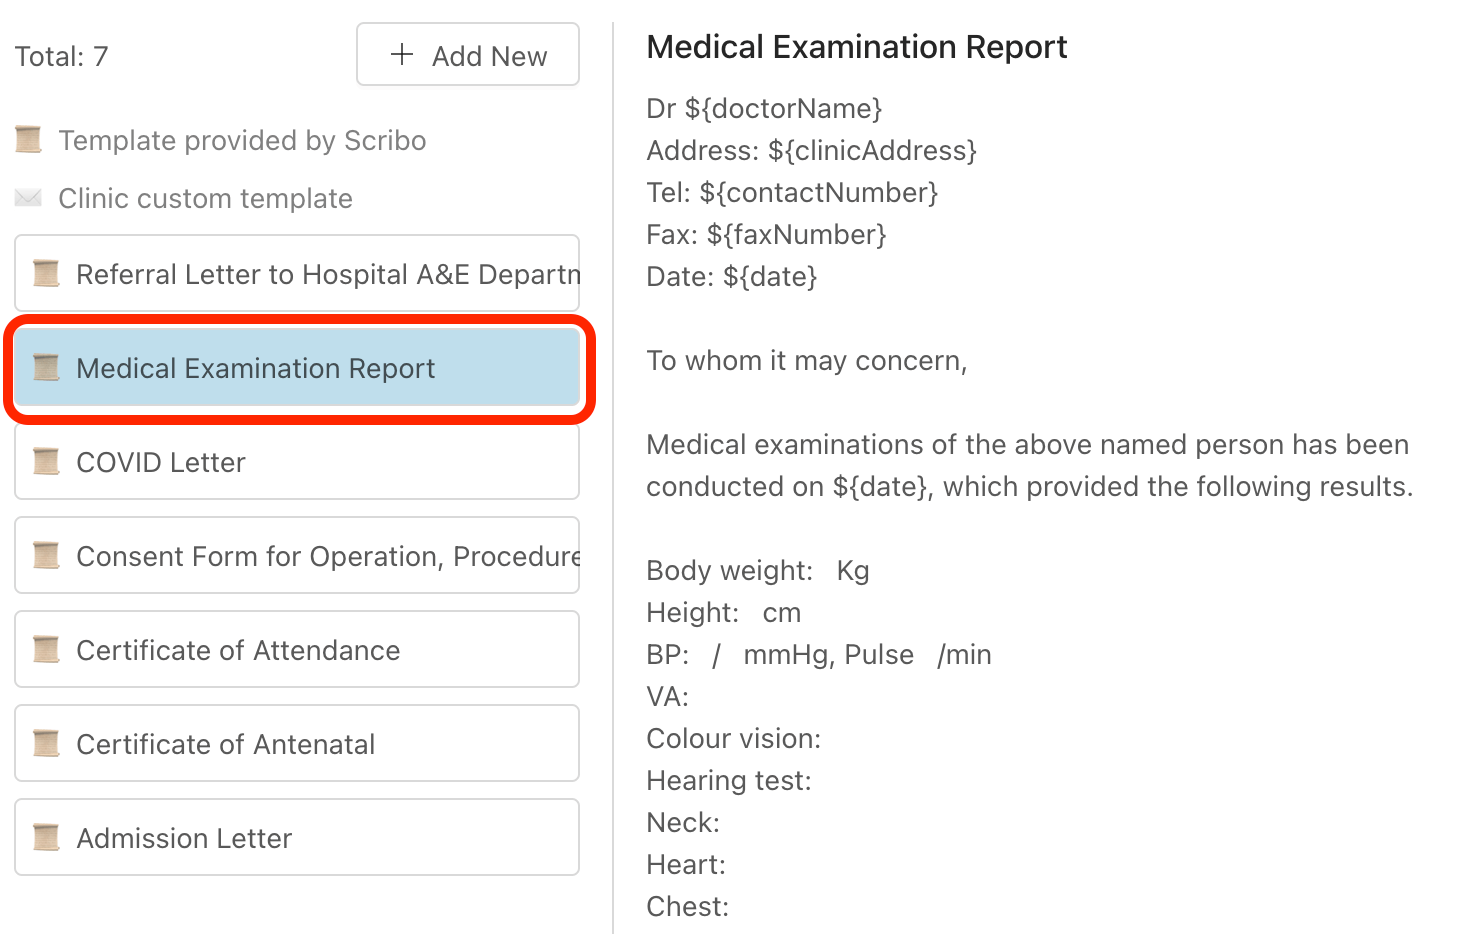Viewport: 1482px width, 934px height.
Task: Click the Medical Examination Report heading in preview
Action: click(856, 47)
